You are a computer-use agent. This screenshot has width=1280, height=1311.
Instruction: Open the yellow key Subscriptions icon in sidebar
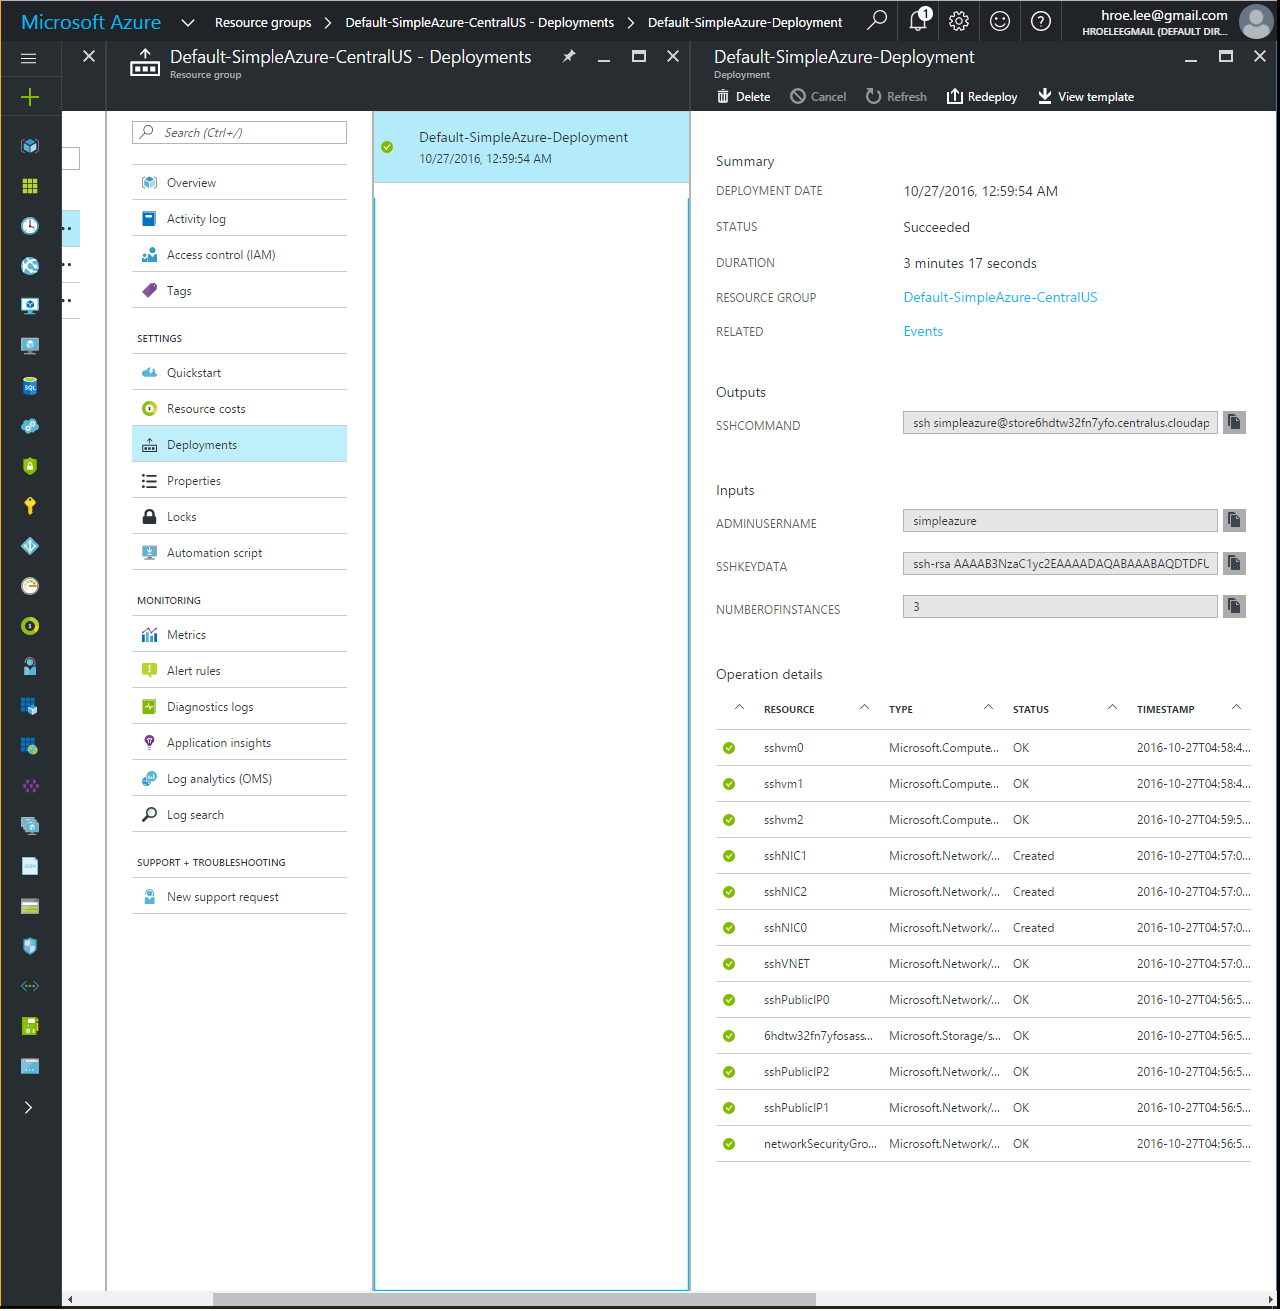tap(30, 506)
